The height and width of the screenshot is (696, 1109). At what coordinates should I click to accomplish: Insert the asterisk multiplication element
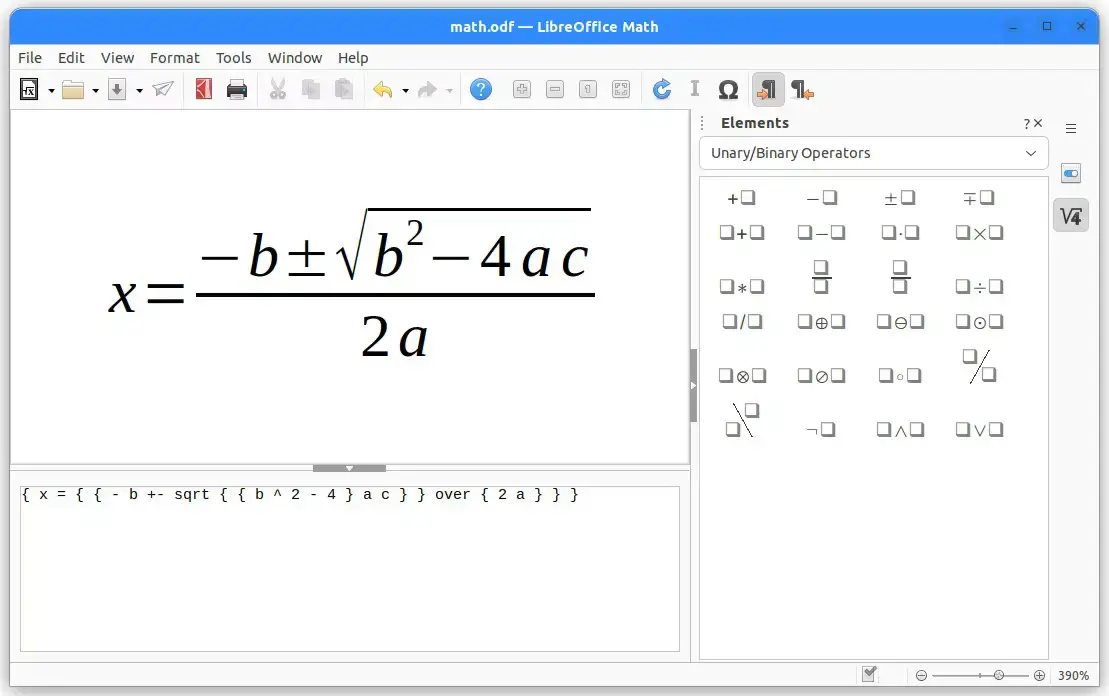click(741, 286)
